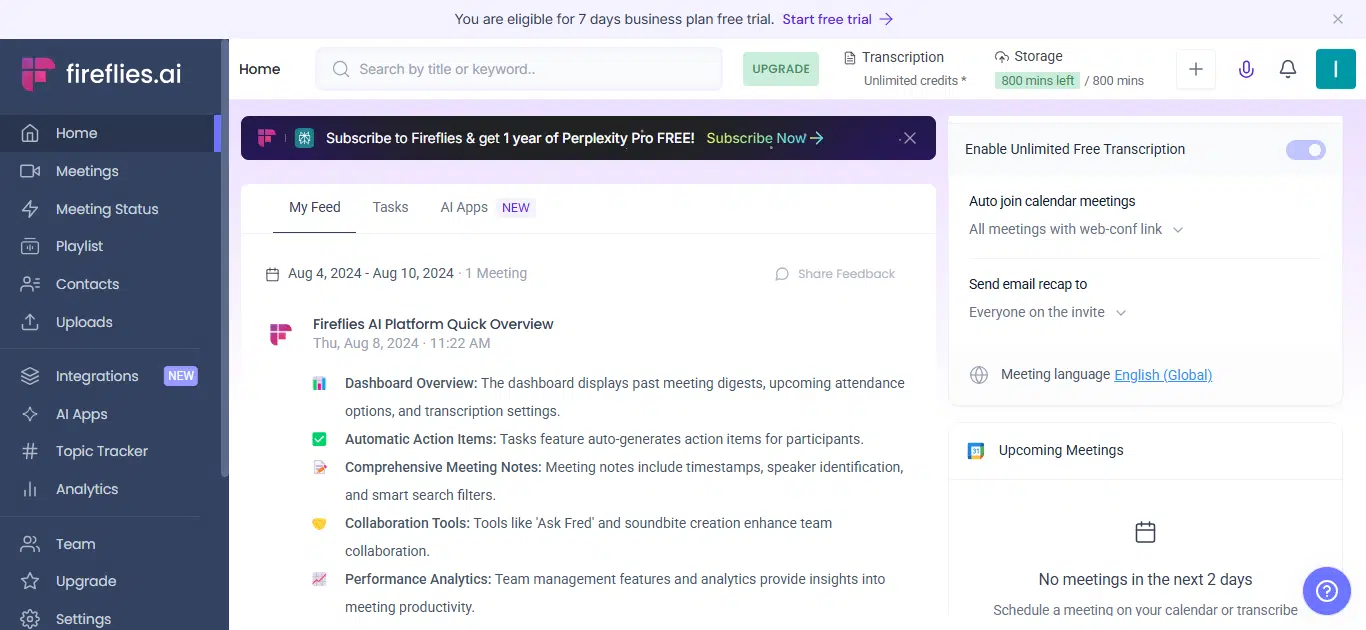
Task: Click the Transcription document icon
Action: click(850, 58)
